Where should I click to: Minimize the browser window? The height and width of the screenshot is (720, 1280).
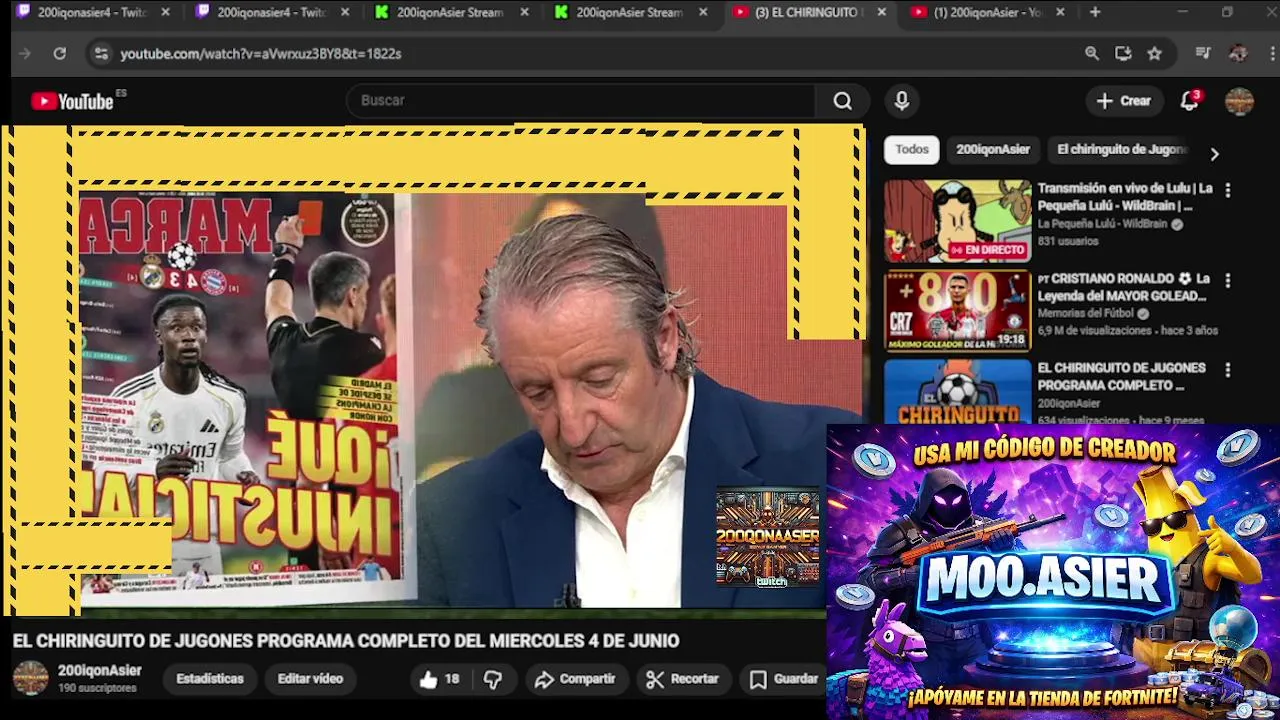coord(1182,12)
